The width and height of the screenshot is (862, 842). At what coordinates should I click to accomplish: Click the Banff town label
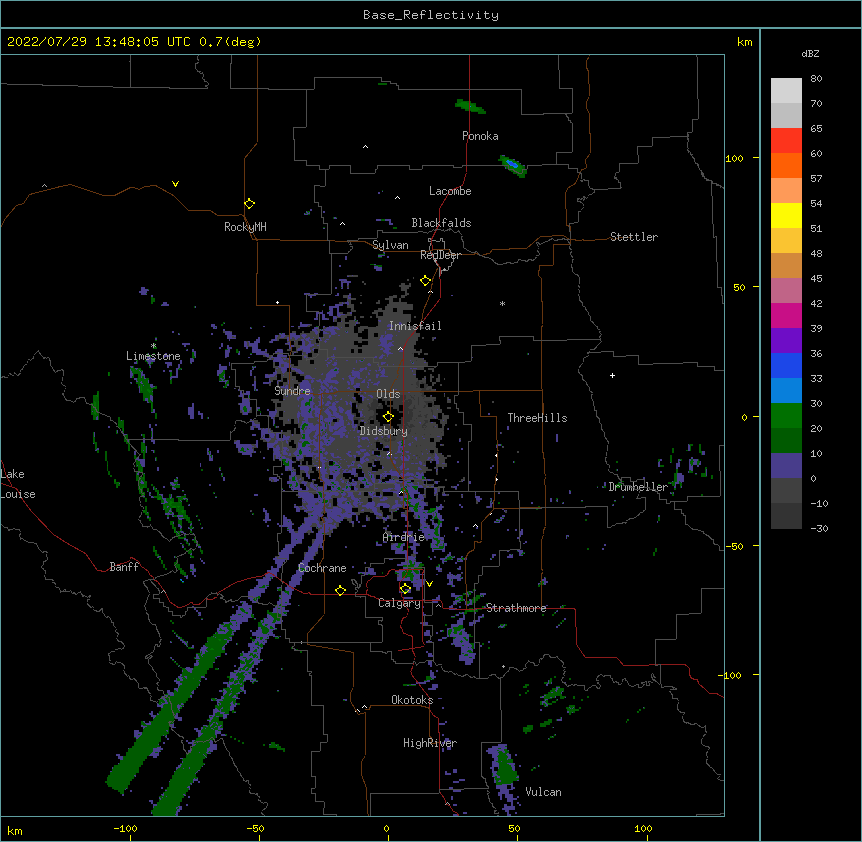124,567
